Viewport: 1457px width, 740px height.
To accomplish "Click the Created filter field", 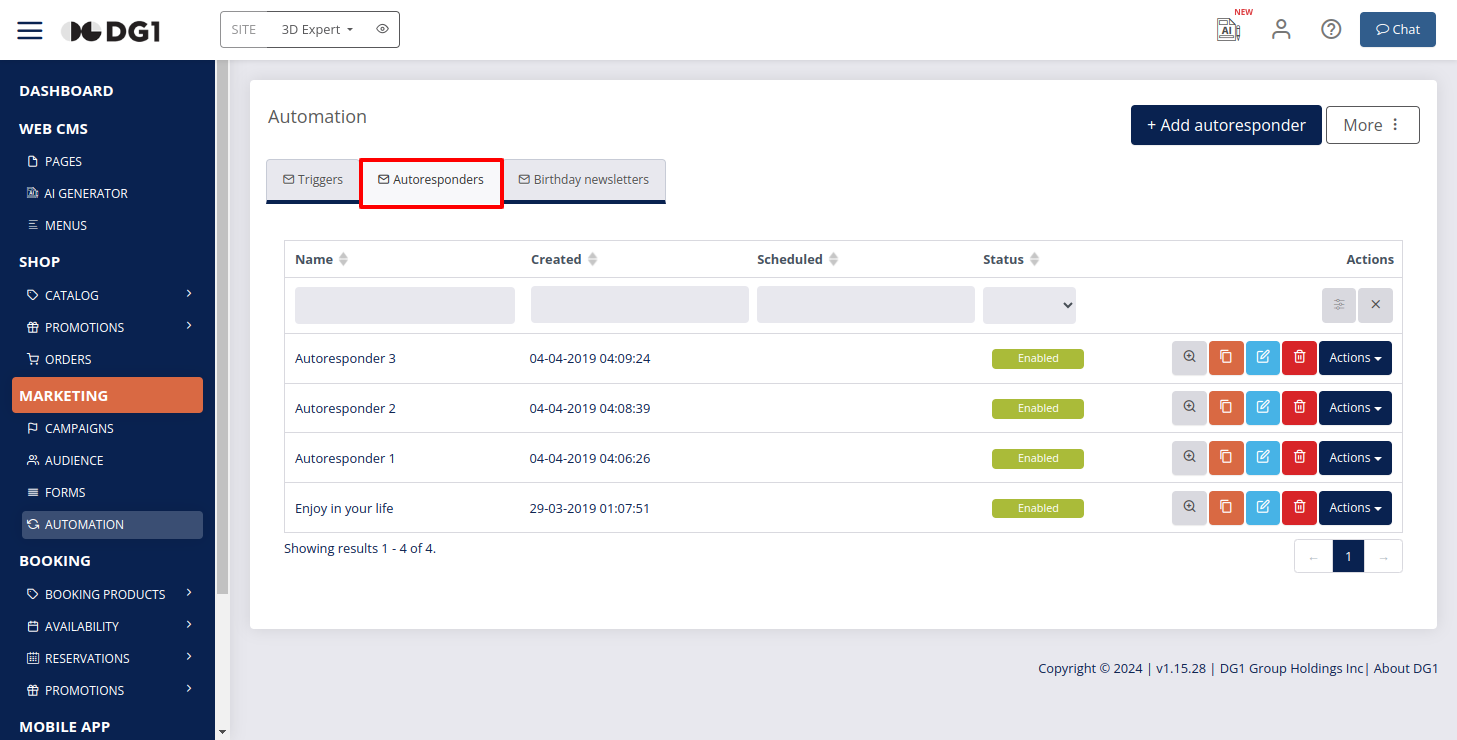I will coord(640,305).
